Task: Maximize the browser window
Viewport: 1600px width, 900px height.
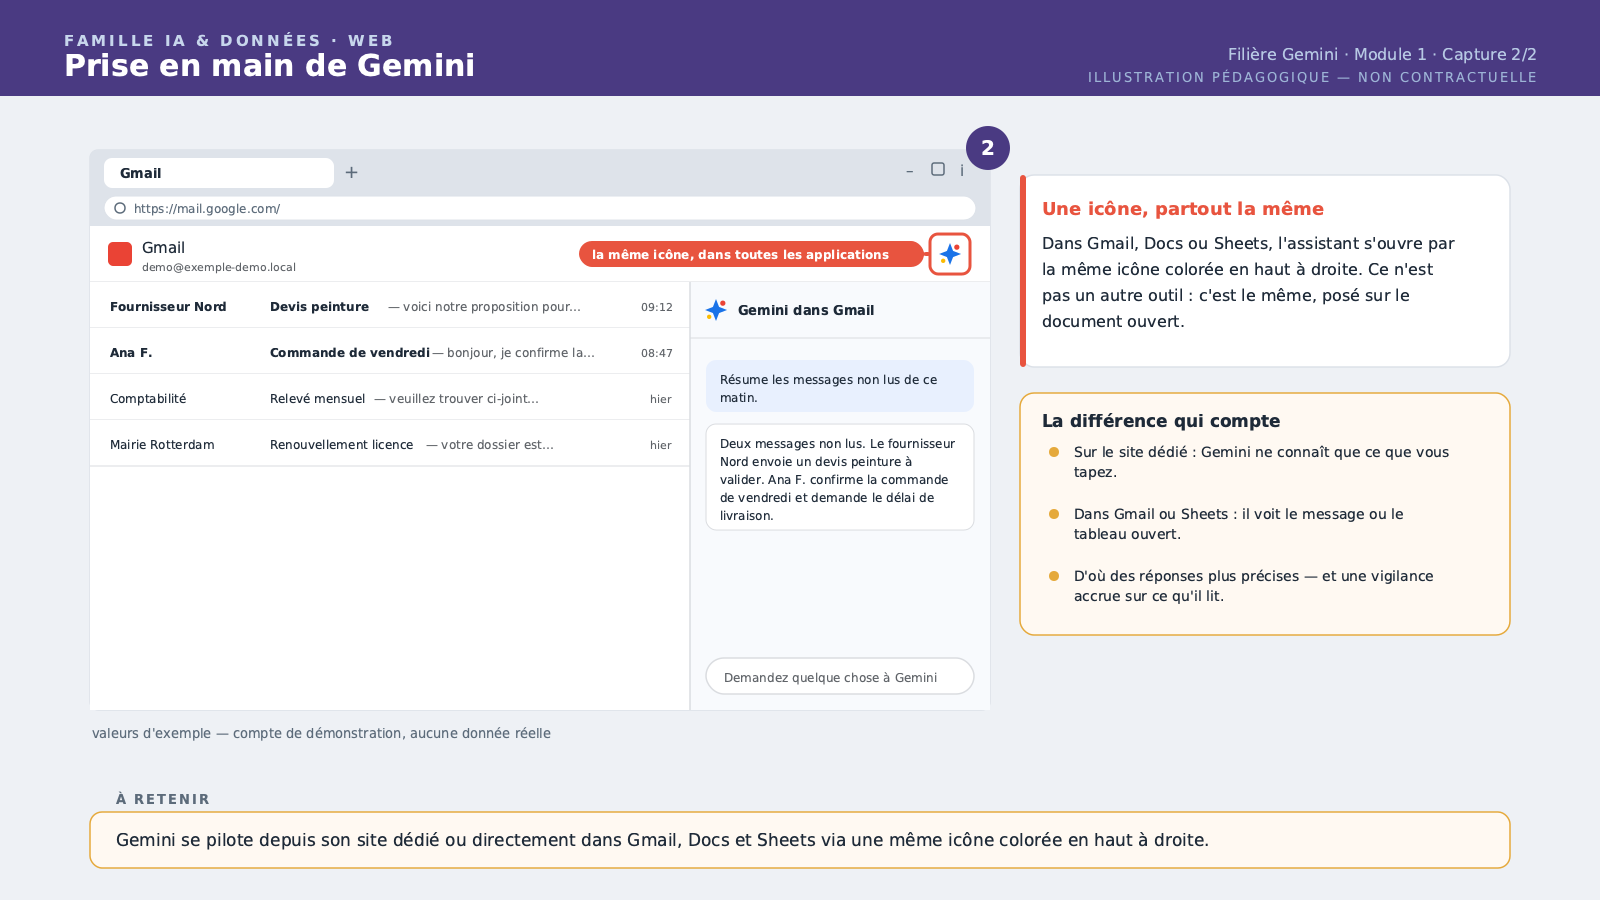Action: click(x=938, y=169)
